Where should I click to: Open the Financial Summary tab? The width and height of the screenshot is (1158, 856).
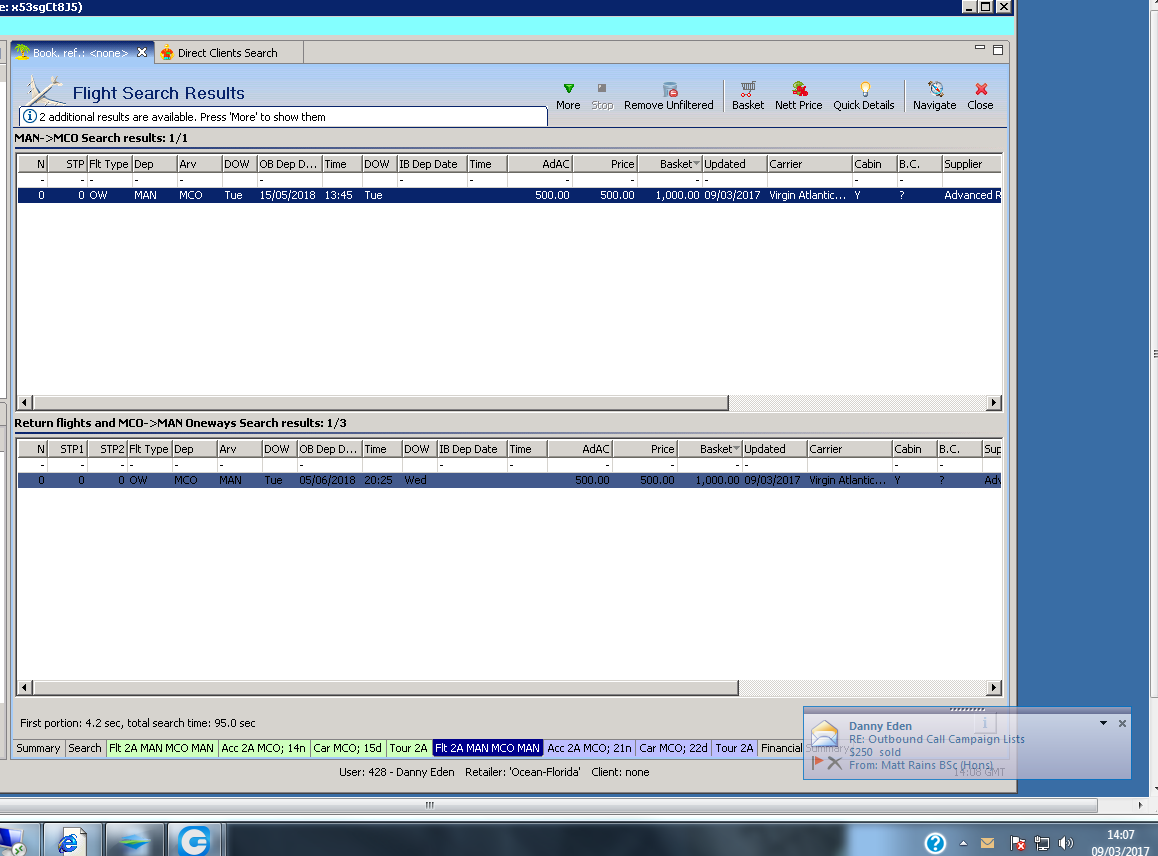click(x=781, y=748)
